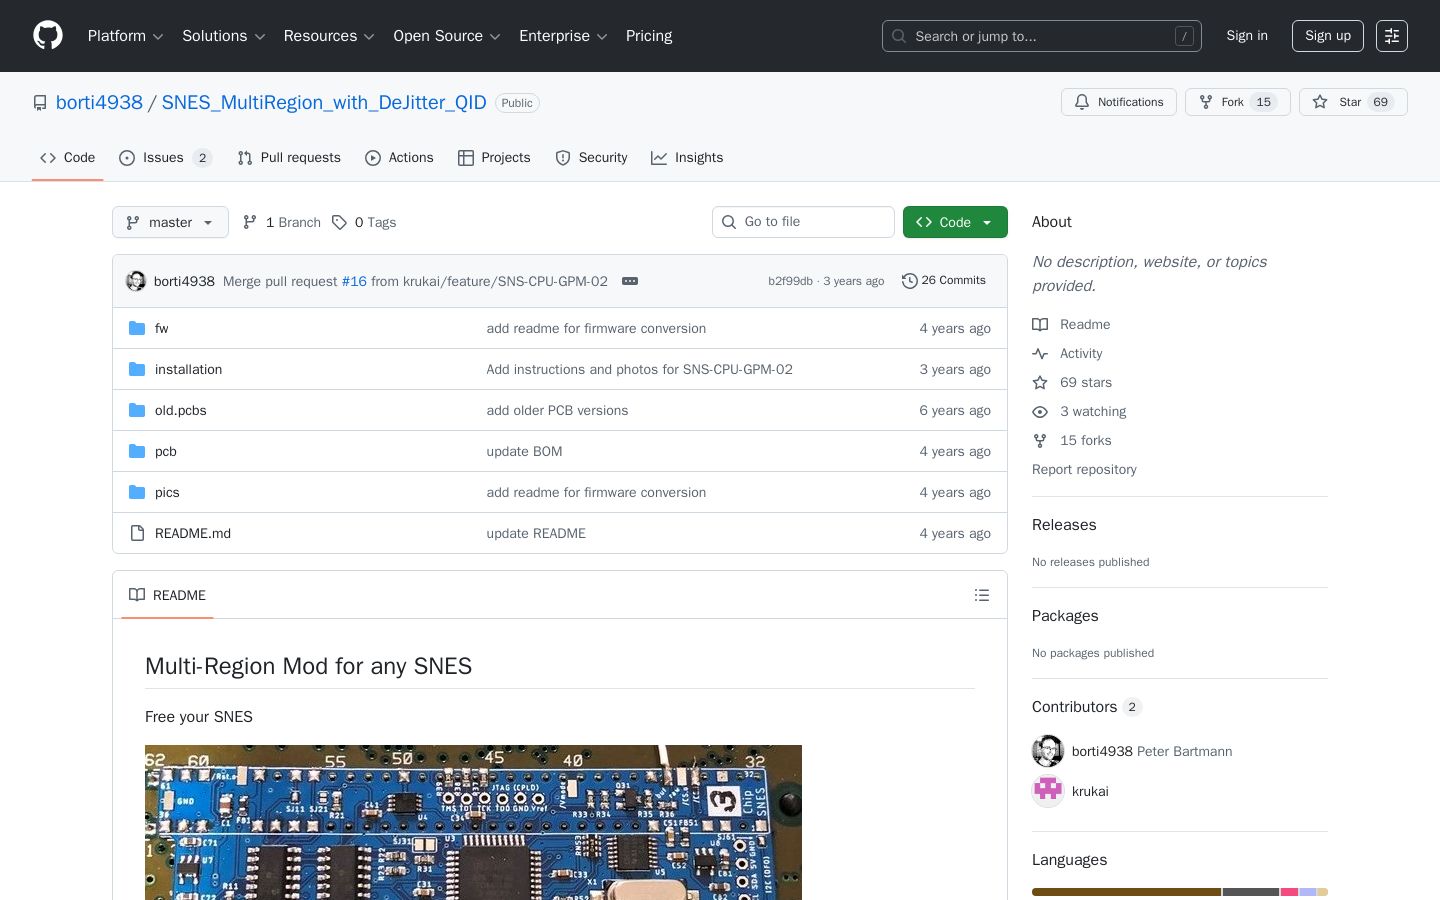Open the GitHub homepage logo
Screen dimensions: 1440x900
[x=48, y=36]
